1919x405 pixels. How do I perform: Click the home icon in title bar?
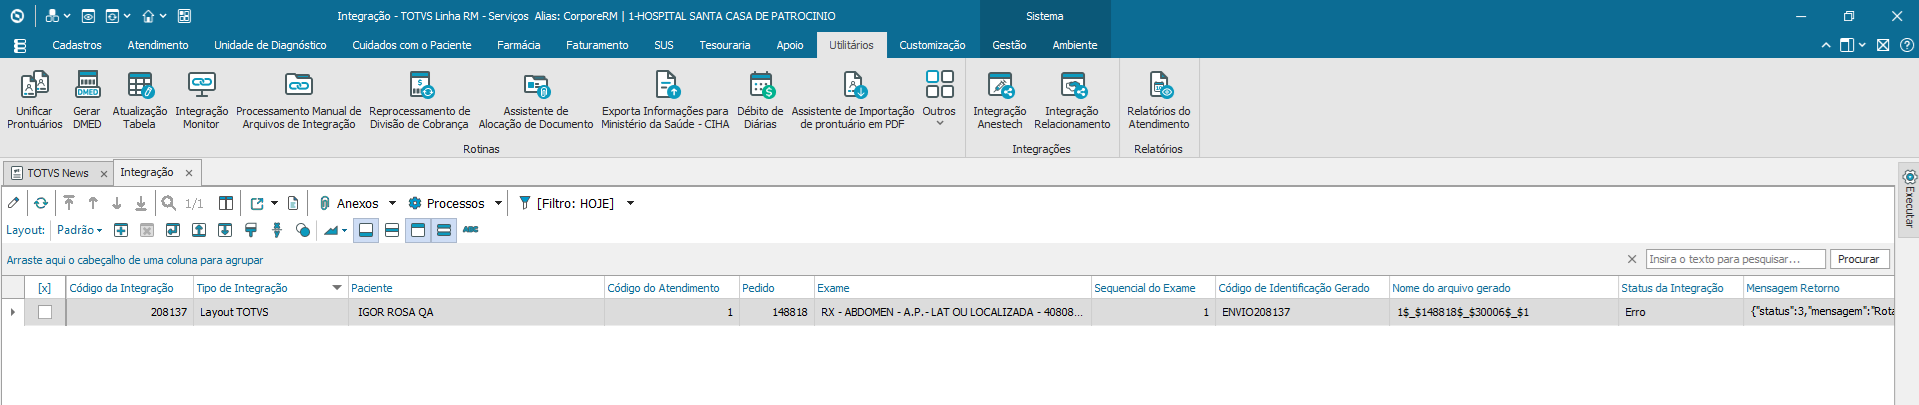coord(148,16)
